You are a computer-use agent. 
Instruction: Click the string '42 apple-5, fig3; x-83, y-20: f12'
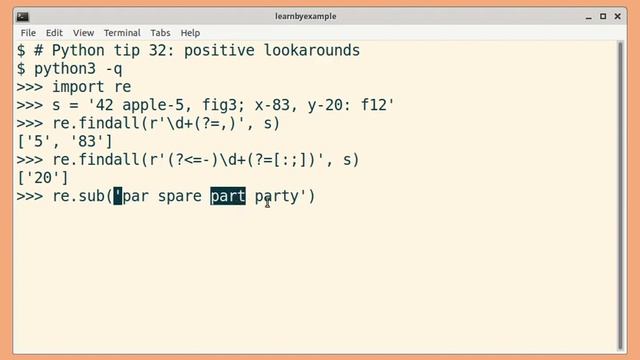(x=241, y=105)
